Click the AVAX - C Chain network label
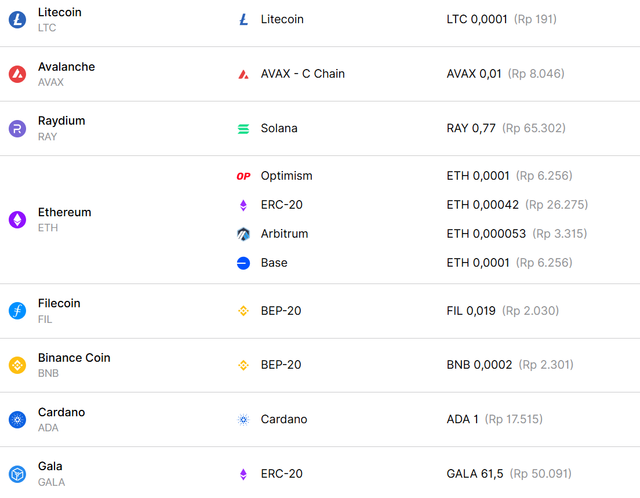 tap(303, 74)
